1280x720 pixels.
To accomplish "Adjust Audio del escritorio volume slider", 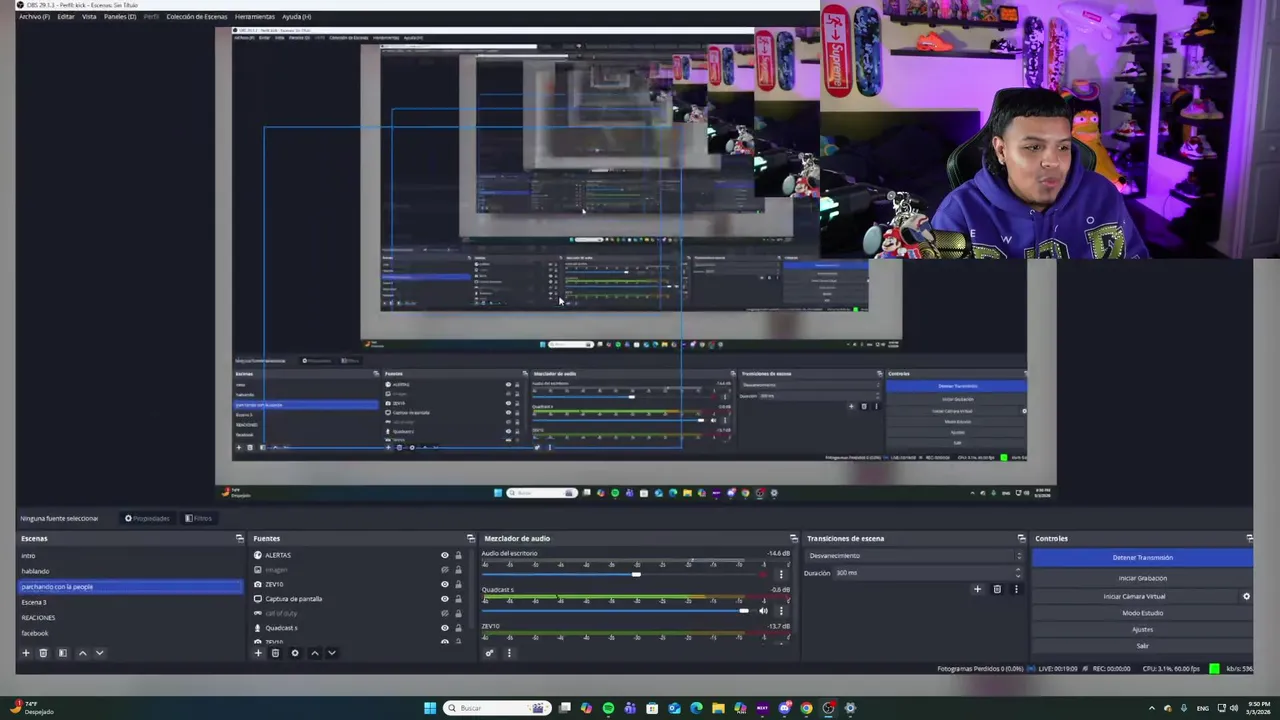I will pos(636,574).
